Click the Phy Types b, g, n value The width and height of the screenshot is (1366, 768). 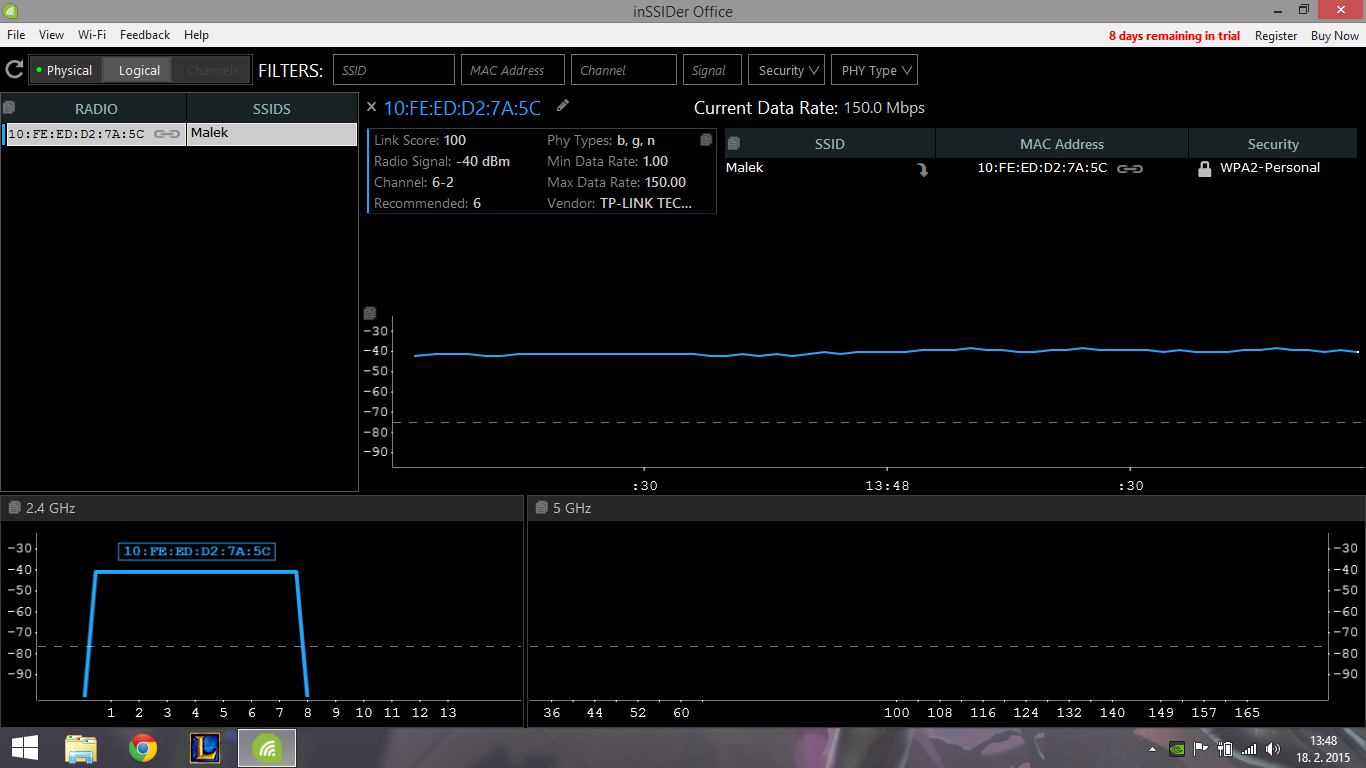click(636, 141)
